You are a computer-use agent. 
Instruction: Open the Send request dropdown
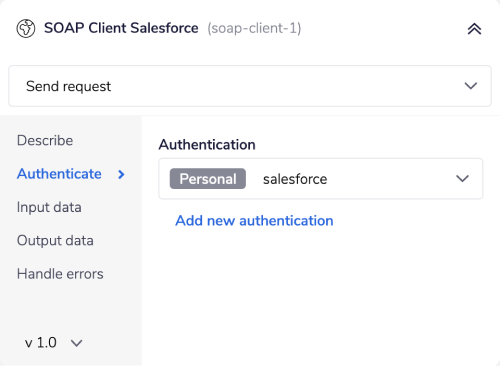[250, 86]
